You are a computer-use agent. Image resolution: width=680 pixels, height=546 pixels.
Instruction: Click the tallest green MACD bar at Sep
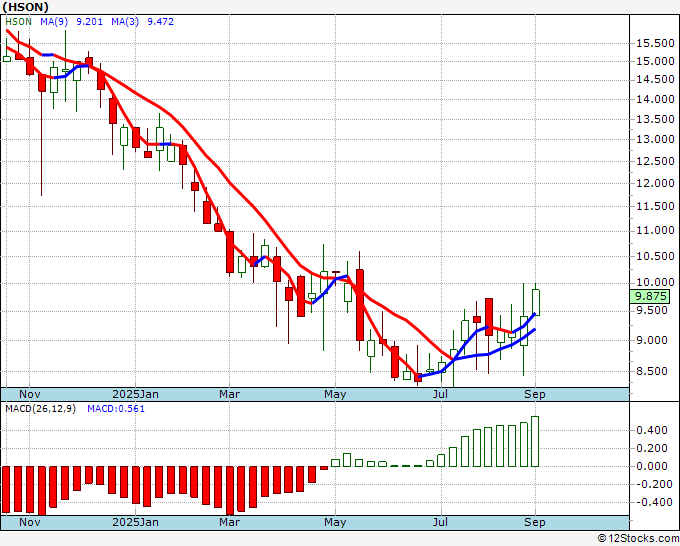pos(535,441)
